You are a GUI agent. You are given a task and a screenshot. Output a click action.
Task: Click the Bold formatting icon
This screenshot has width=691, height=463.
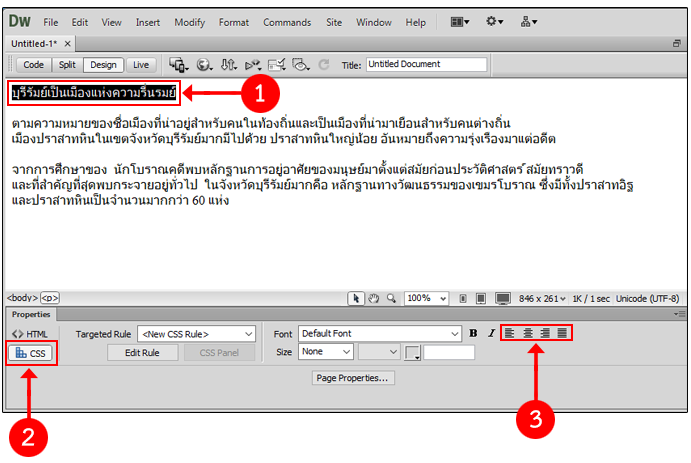click(x=474, y=333)
